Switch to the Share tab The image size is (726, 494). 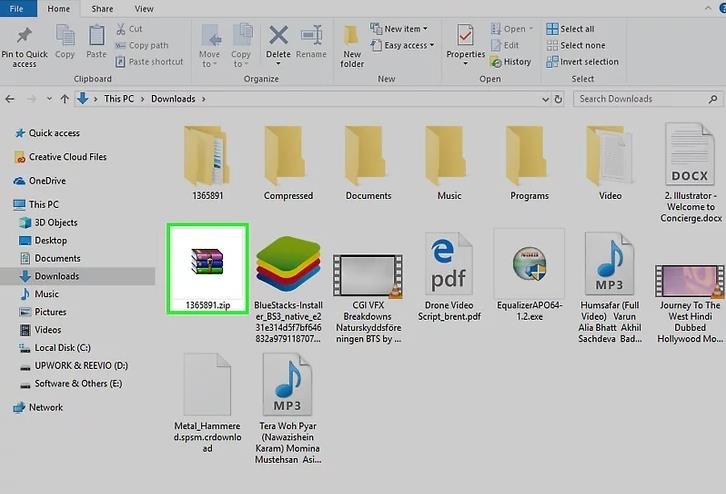[102, 8]
